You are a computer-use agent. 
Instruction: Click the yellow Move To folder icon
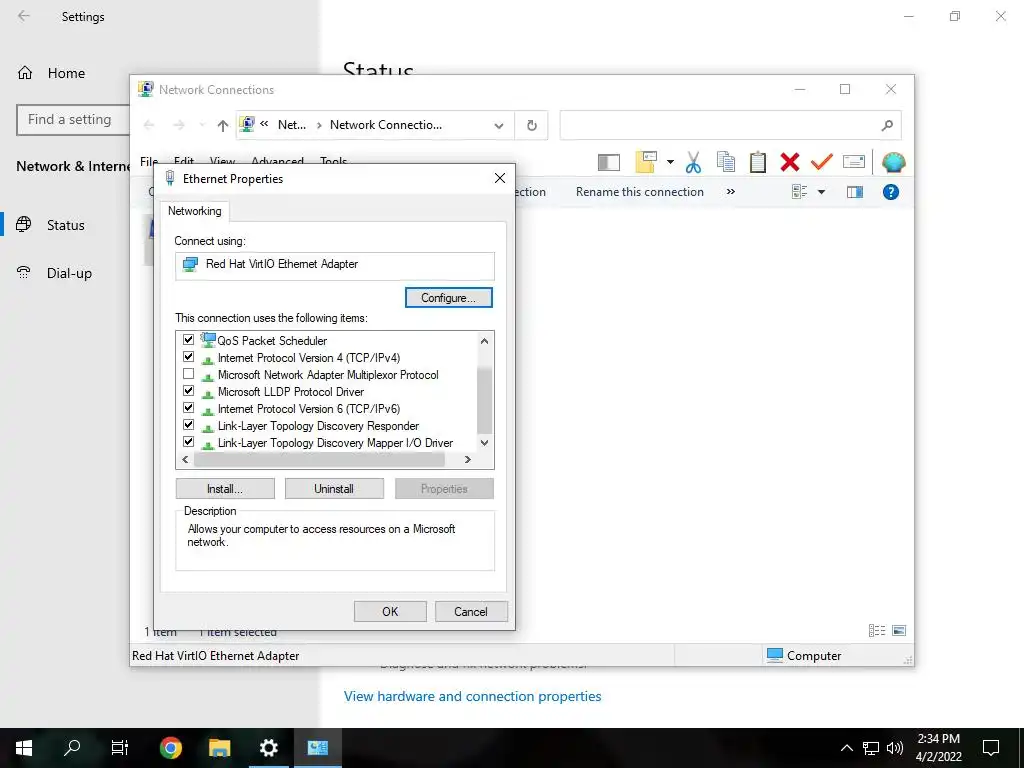click(x=646, y=162)
